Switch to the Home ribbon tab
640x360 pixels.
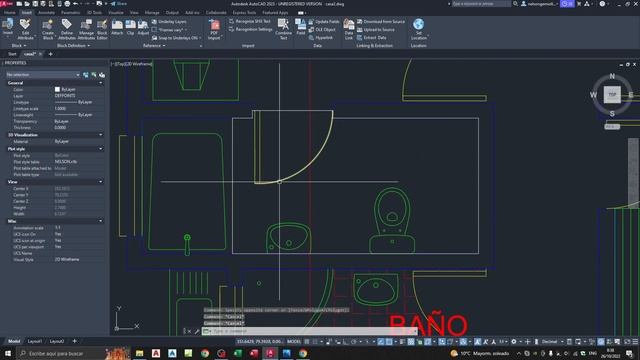pos(9,13)
